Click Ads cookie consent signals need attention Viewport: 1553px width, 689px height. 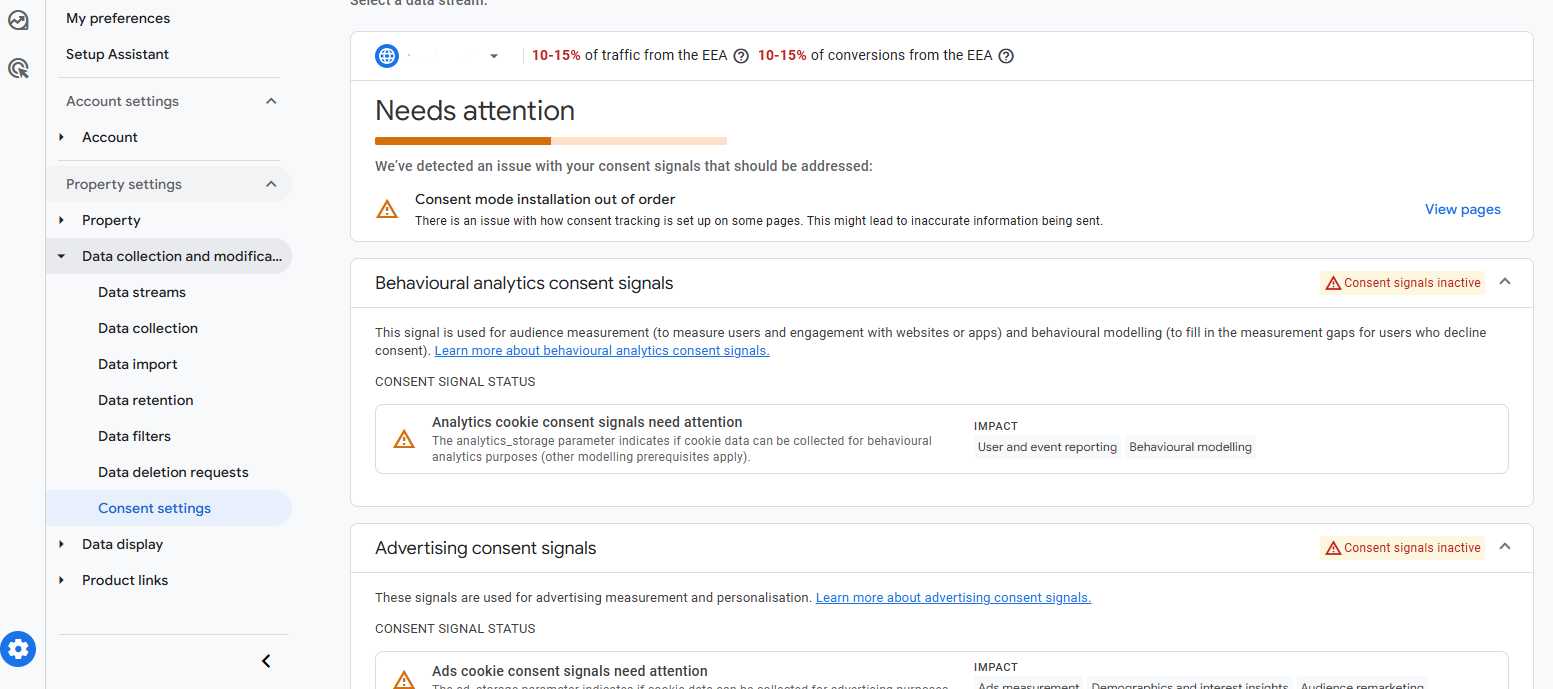(570, 671)
